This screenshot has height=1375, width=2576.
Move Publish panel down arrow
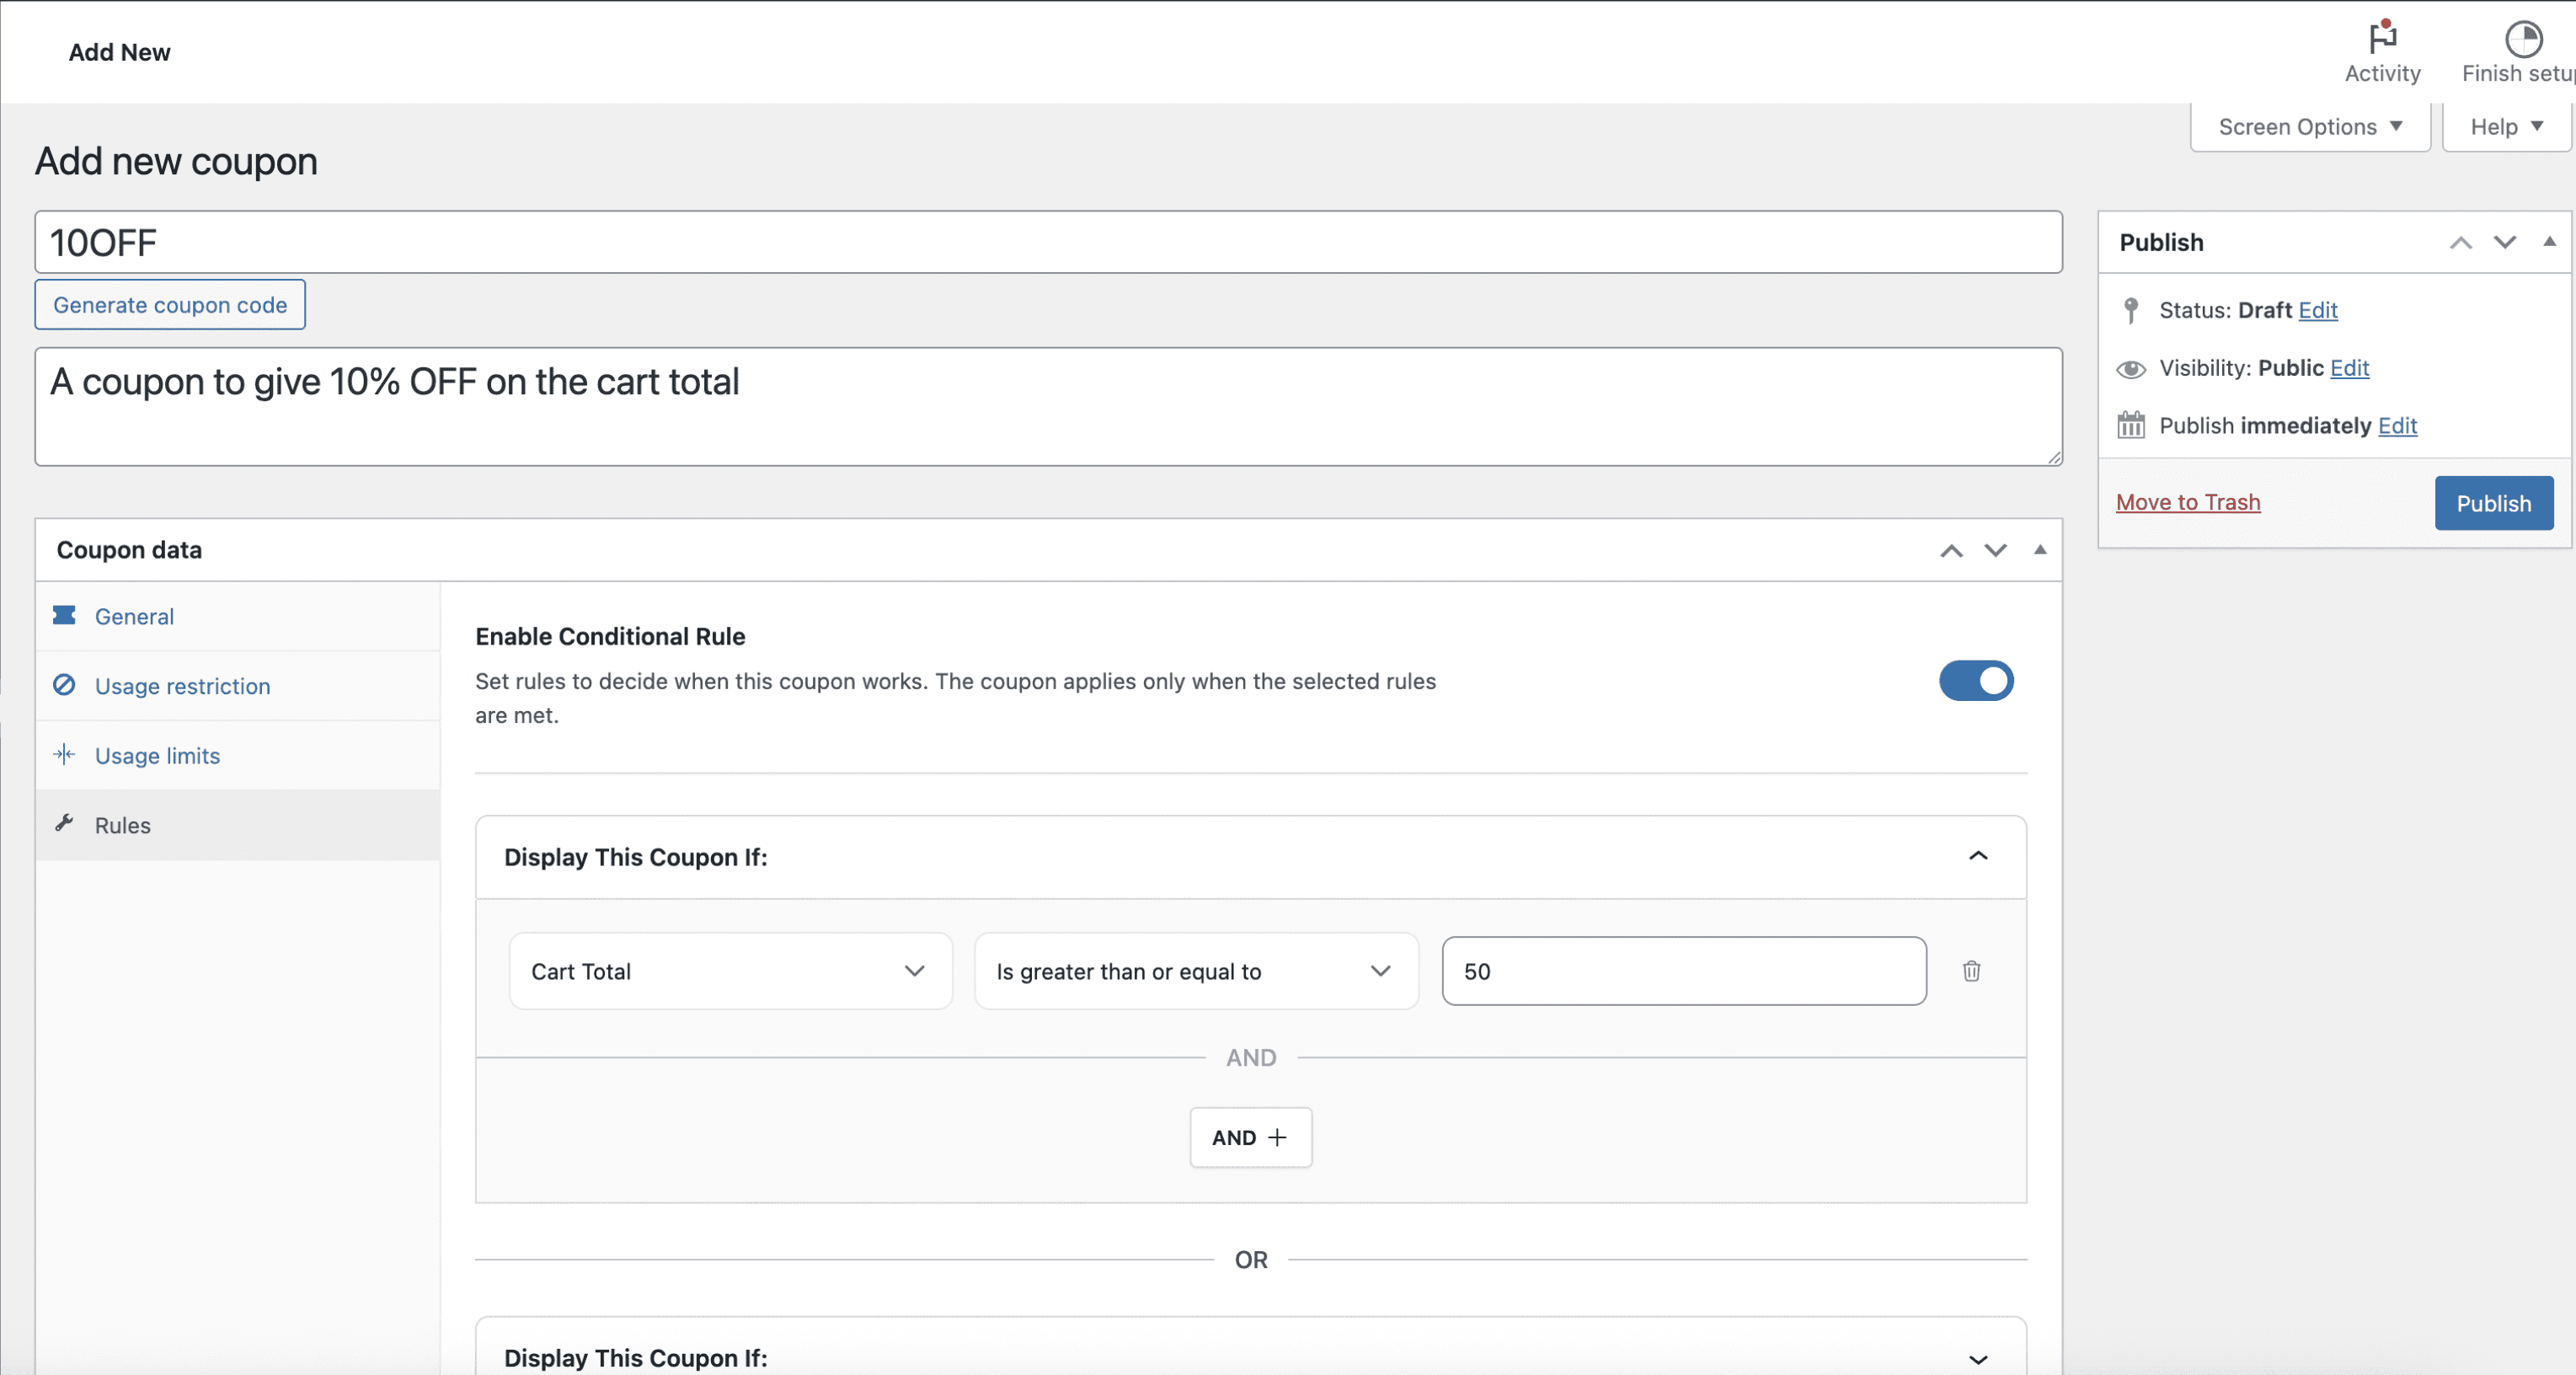pyautogui.click(x=2504, y=243)
